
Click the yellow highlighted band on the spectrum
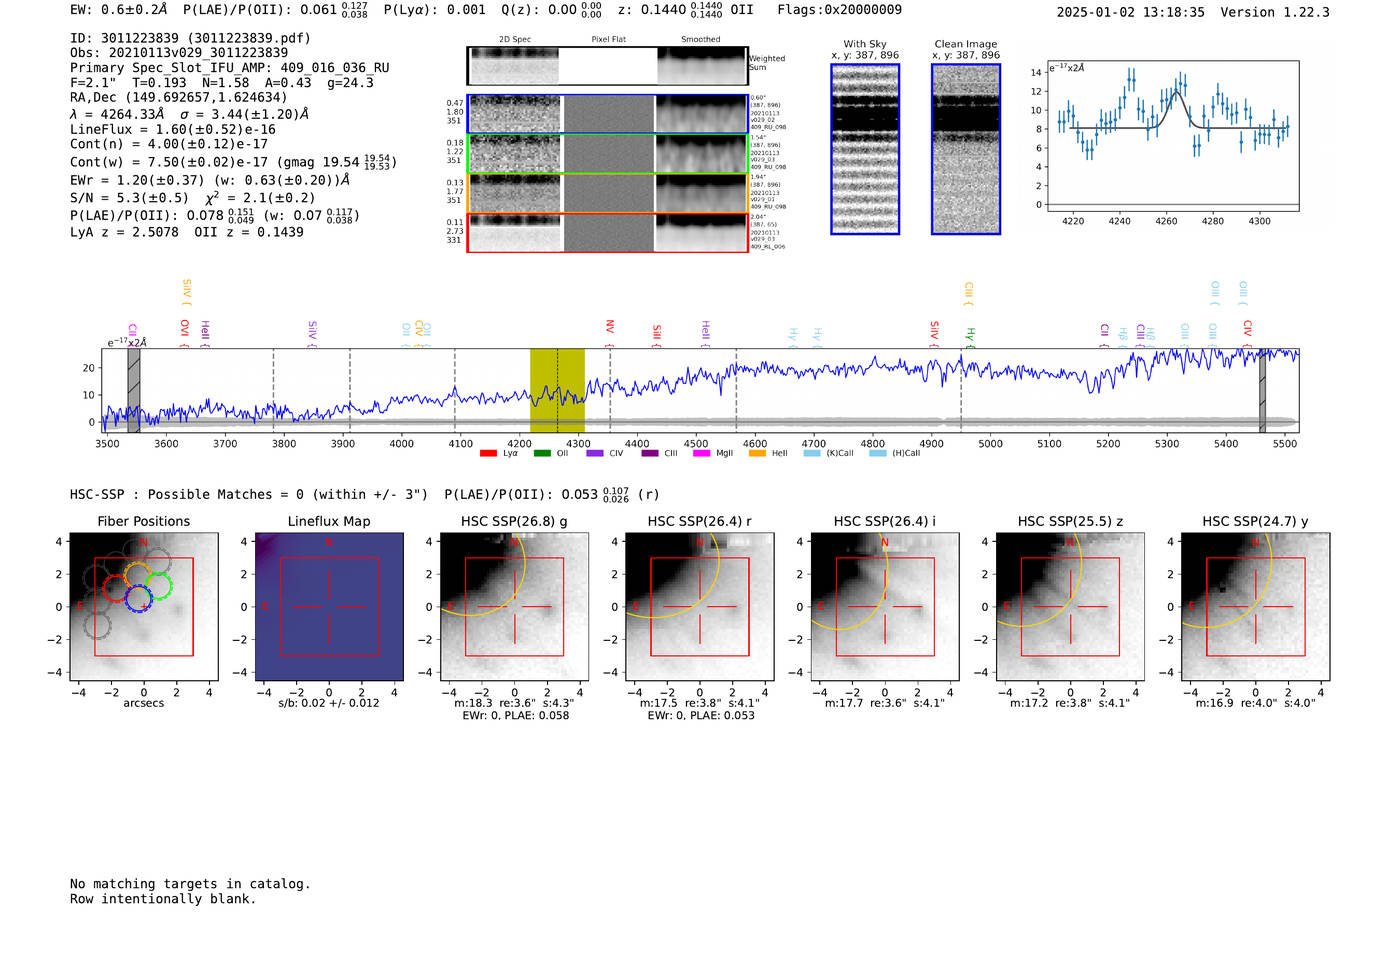click(x=557, y=390)
